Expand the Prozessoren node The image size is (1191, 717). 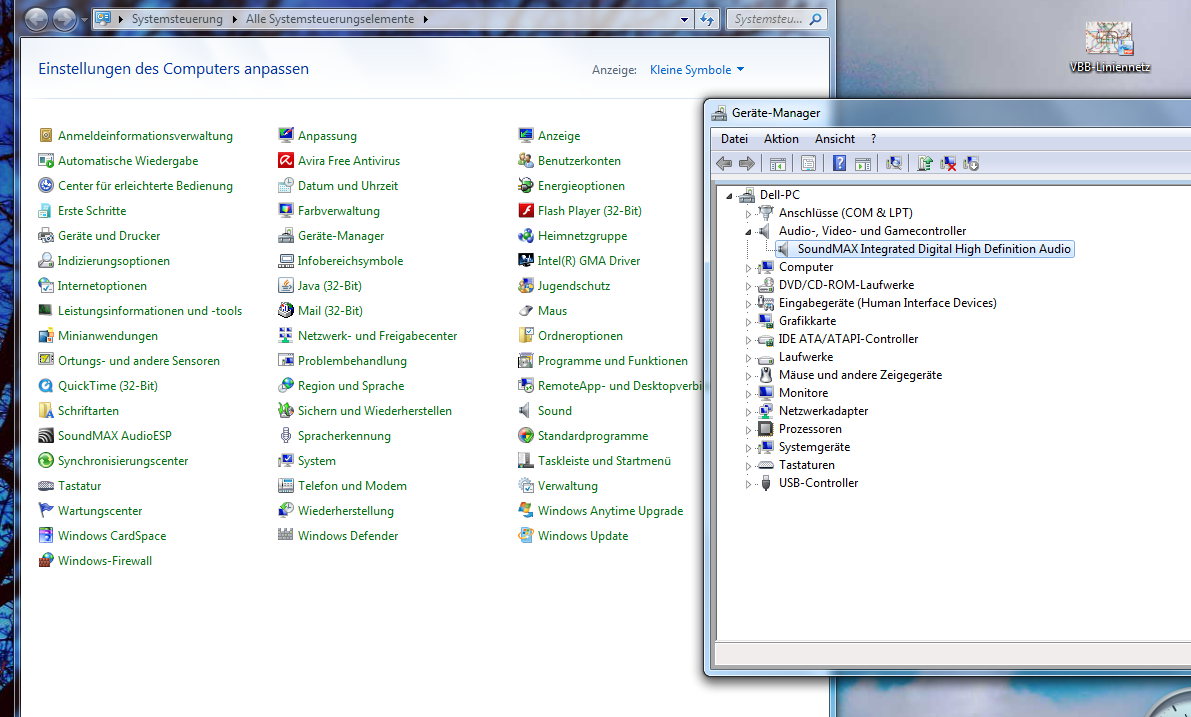pyautogui.click(x=748, y=430)
